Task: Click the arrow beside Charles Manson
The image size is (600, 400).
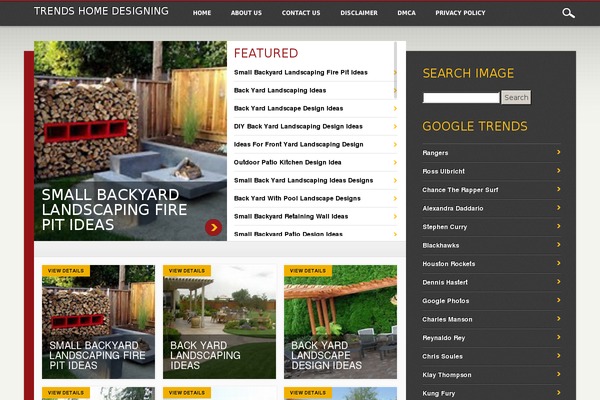Action: coord(559,318)
